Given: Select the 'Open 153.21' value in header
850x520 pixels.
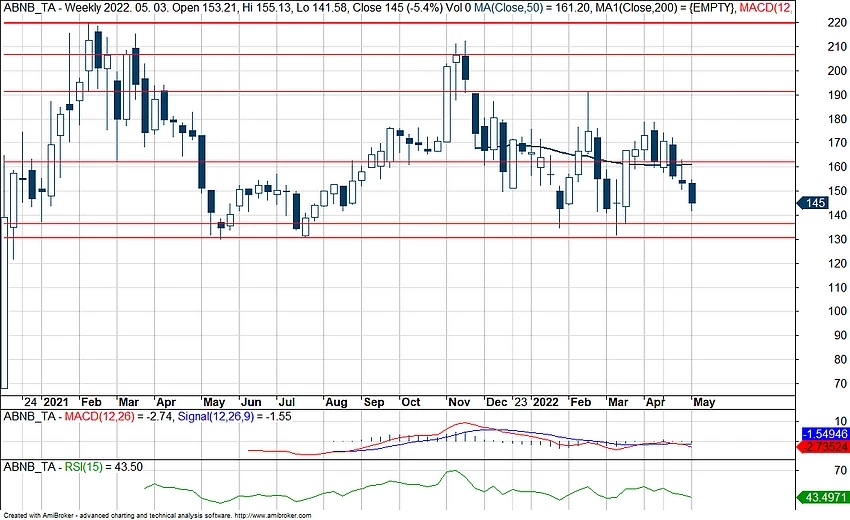Looking at the screenshot, I should click(207, 8).
